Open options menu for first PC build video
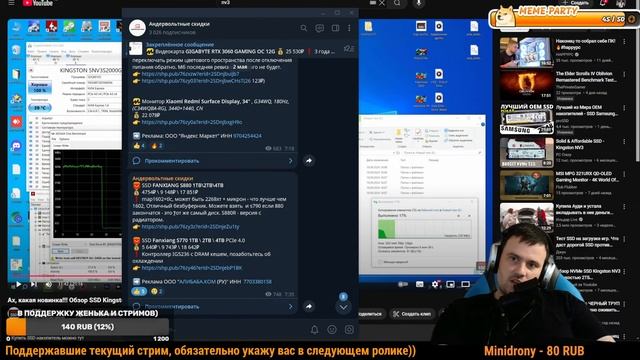 click(624, 42)
